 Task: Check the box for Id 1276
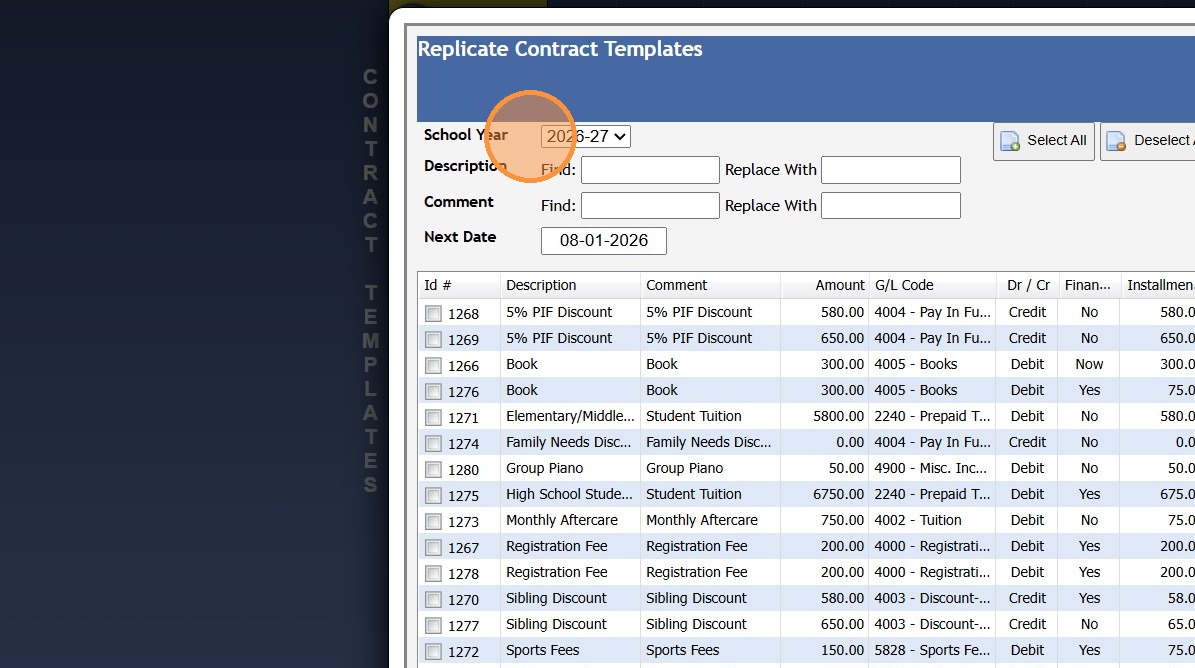433,392
